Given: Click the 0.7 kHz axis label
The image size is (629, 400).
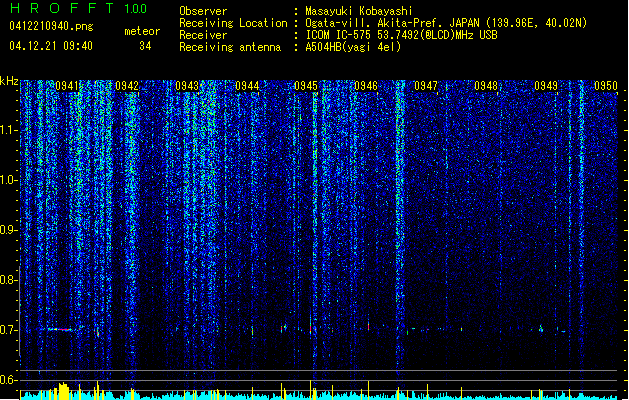Looking at the screenshot, I should 9,330.
